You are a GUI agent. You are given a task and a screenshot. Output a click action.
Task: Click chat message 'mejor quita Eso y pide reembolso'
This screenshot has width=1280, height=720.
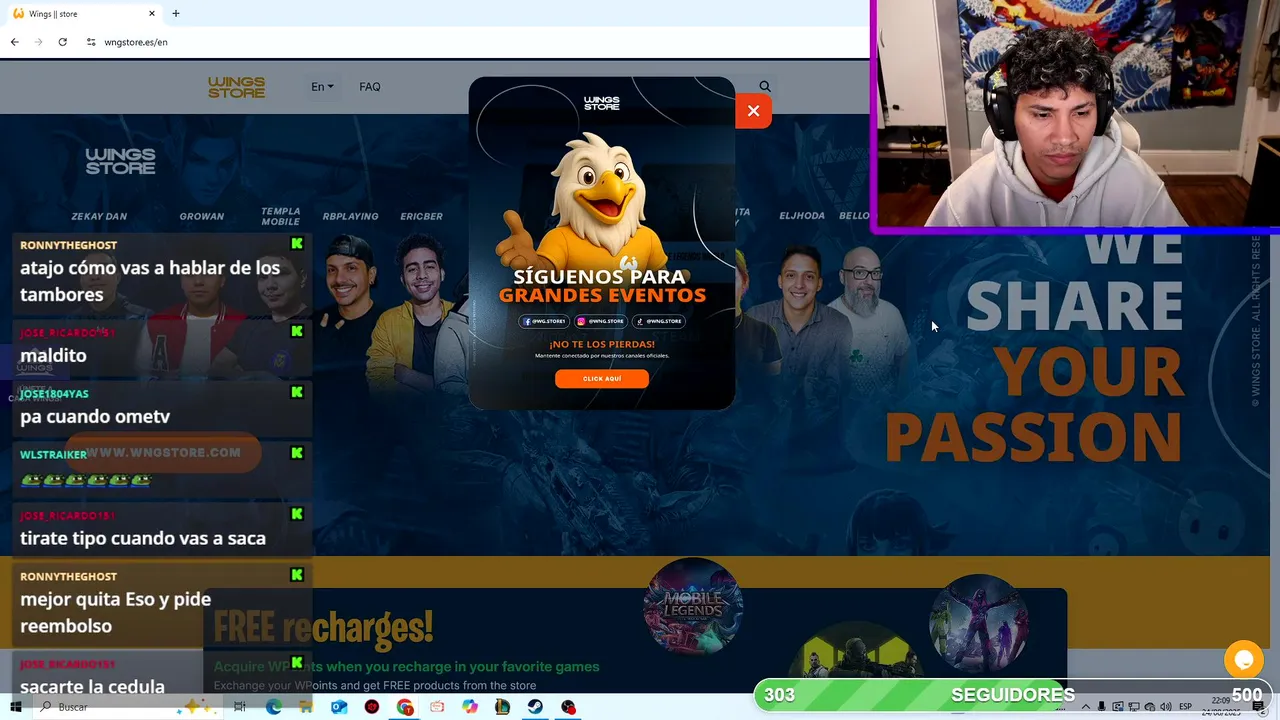click(115, 612)
